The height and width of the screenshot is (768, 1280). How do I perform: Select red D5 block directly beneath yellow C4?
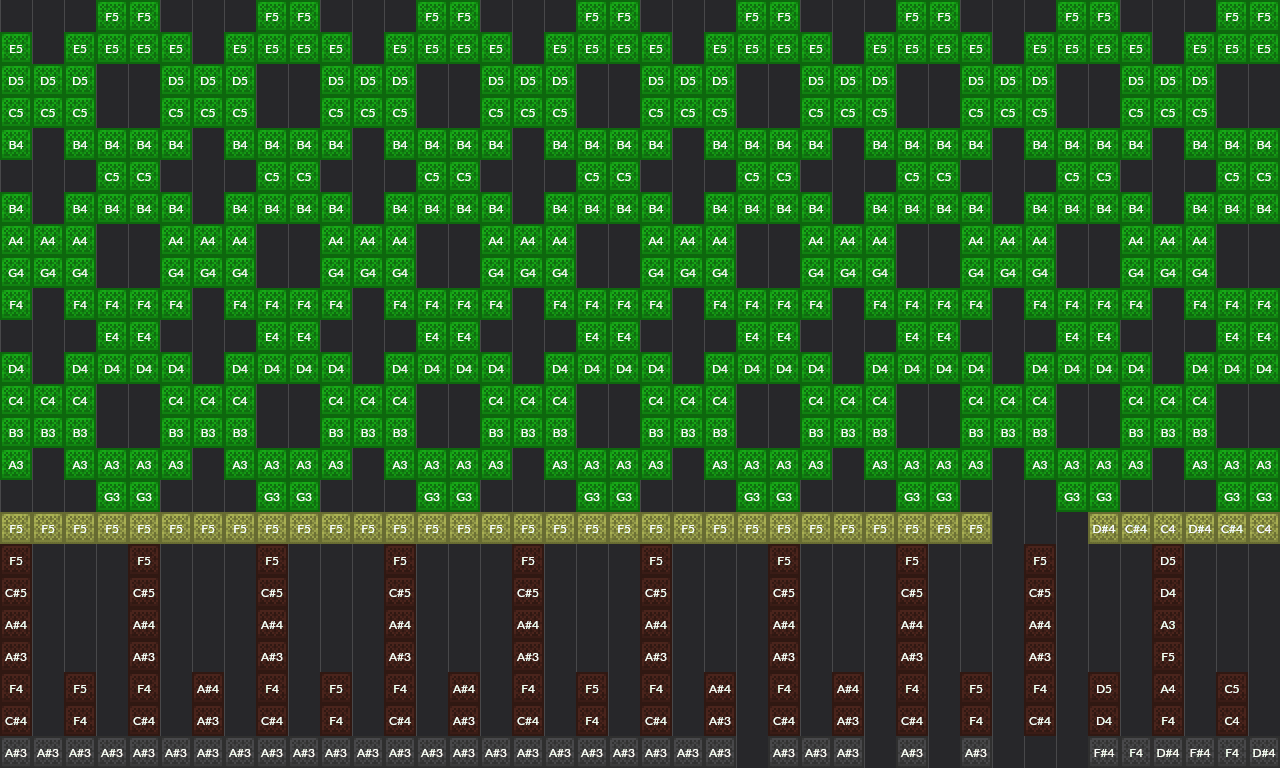pyautogui.click(x=1168, y=561)
